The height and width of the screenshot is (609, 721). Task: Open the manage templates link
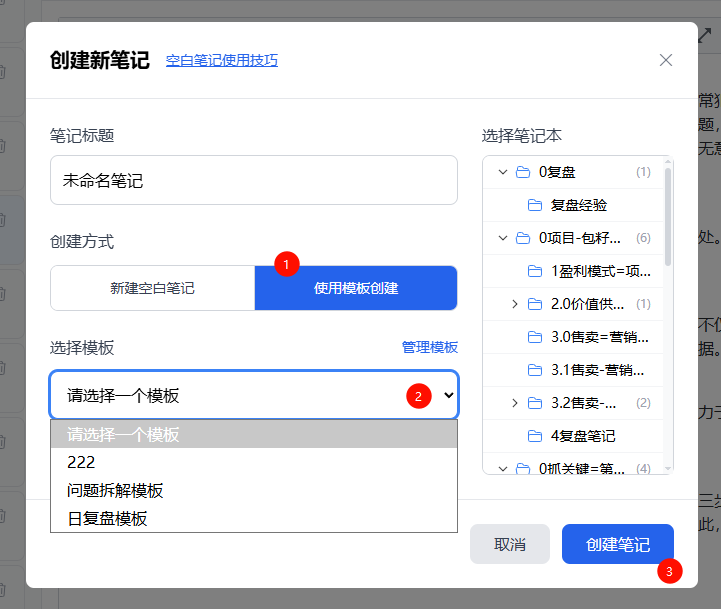pos(429,347)
